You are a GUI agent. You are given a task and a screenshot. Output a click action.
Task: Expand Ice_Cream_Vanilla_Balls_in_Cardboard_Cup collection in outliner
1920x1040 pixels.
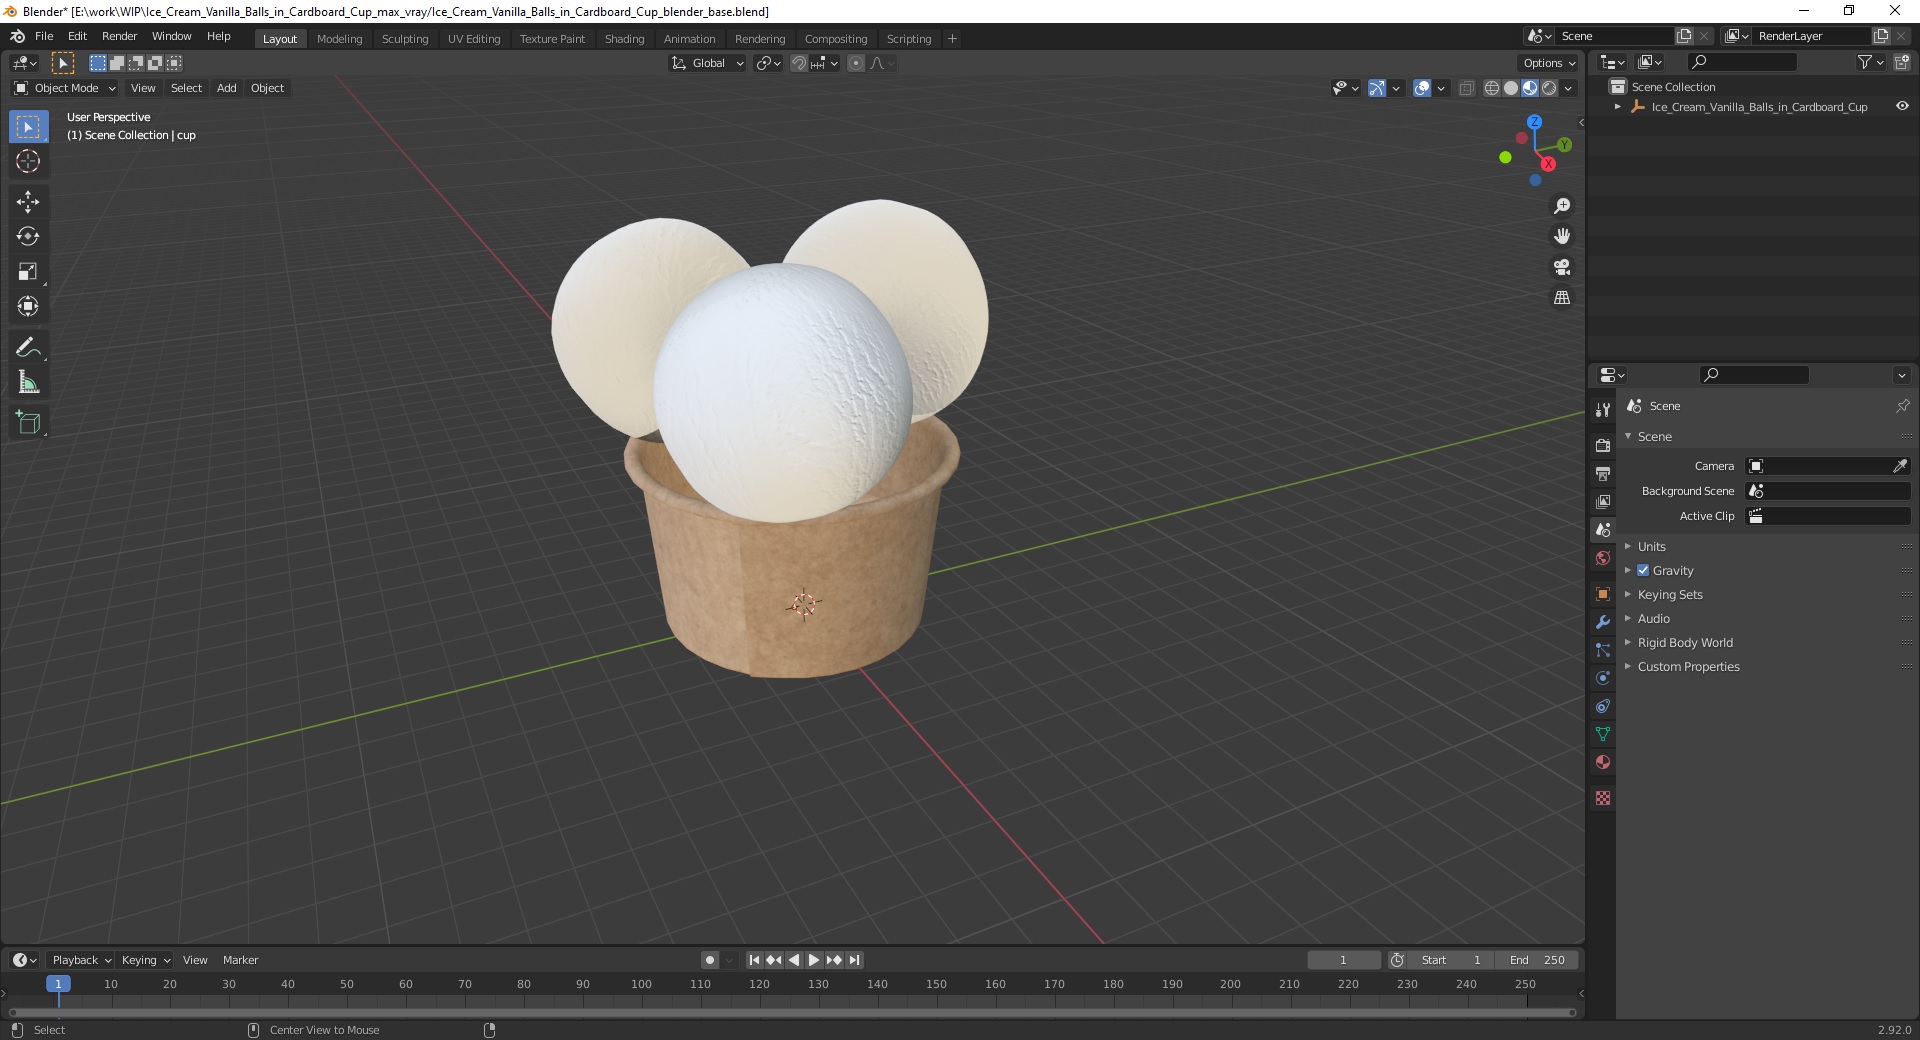click(x=1618, y=106)
